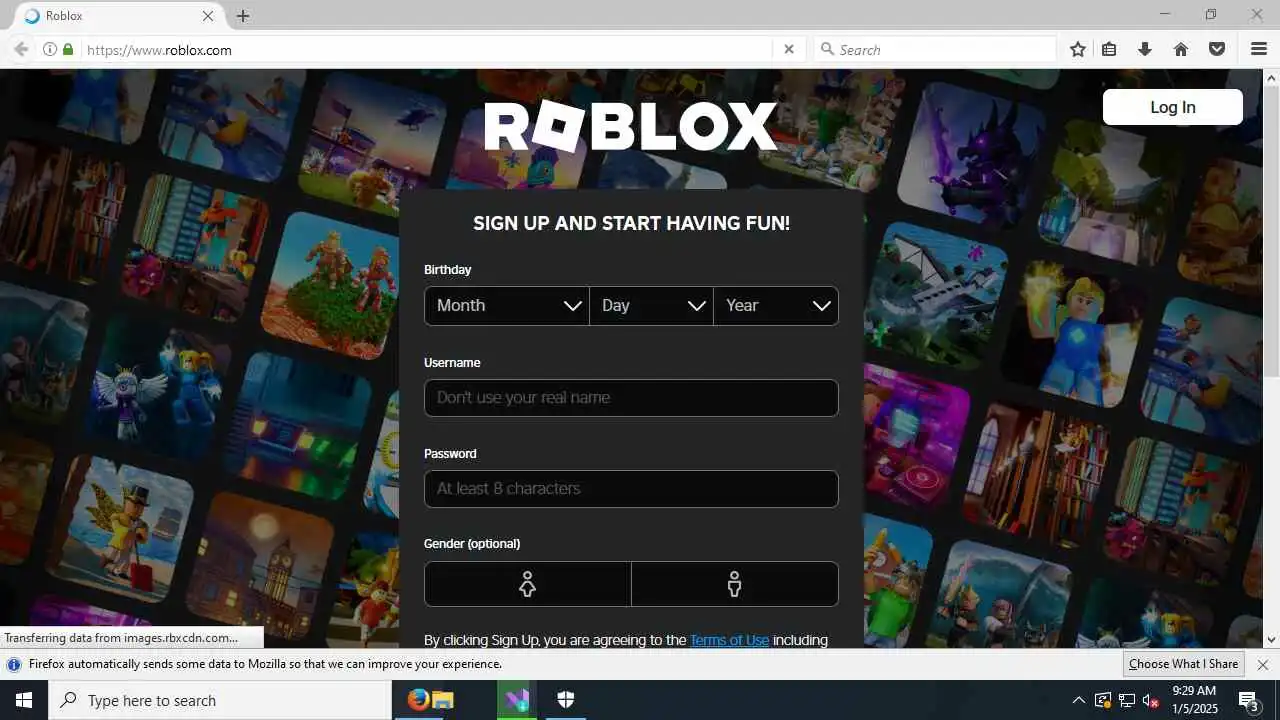The height and width of the screenshot is (720, 1280).
Task: Click the Firefox Search box
Action: pyautogui.click(x=935, y=49)
